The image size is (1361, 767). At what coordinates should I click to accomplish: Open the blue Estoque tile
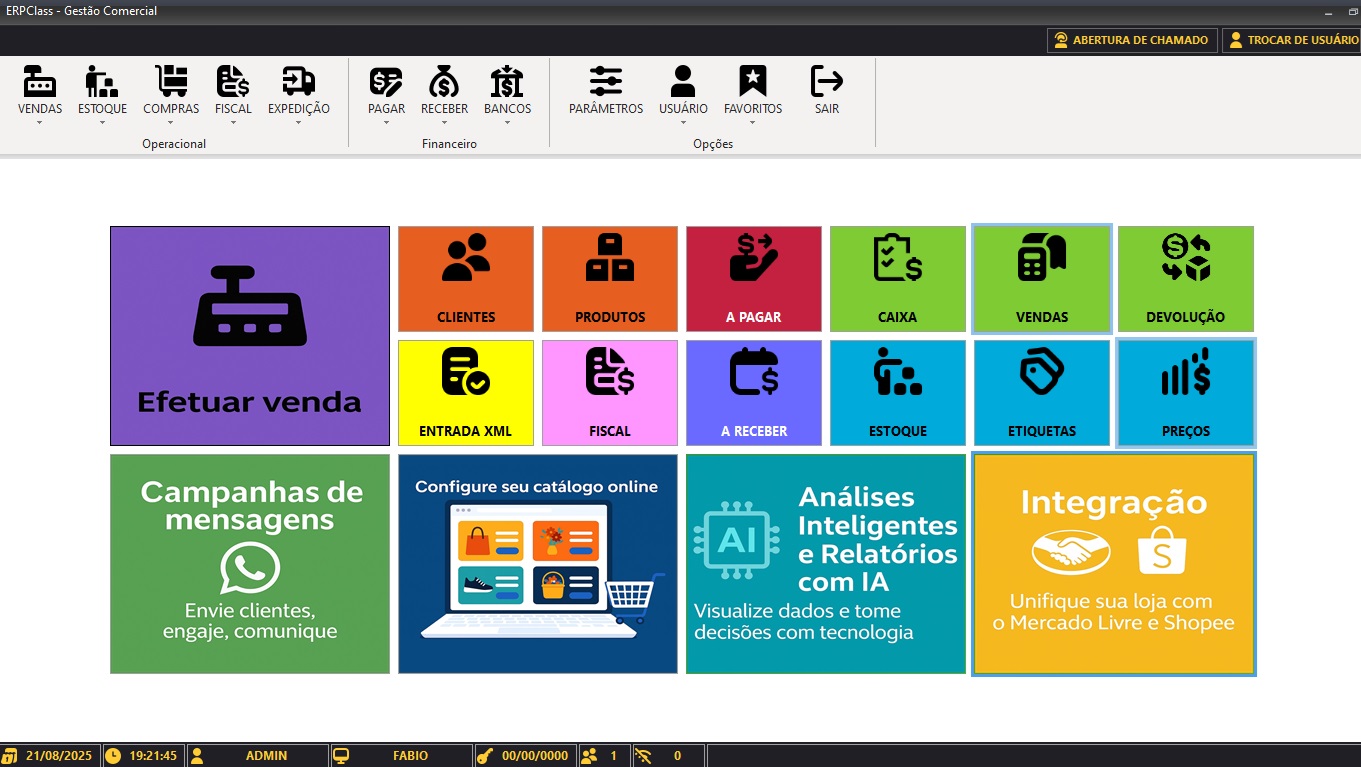(x=898, y=393)
